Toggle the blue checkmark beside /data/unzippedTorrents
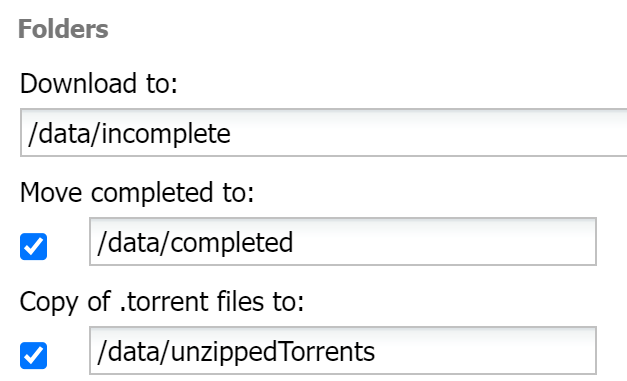 coord(34,355)
